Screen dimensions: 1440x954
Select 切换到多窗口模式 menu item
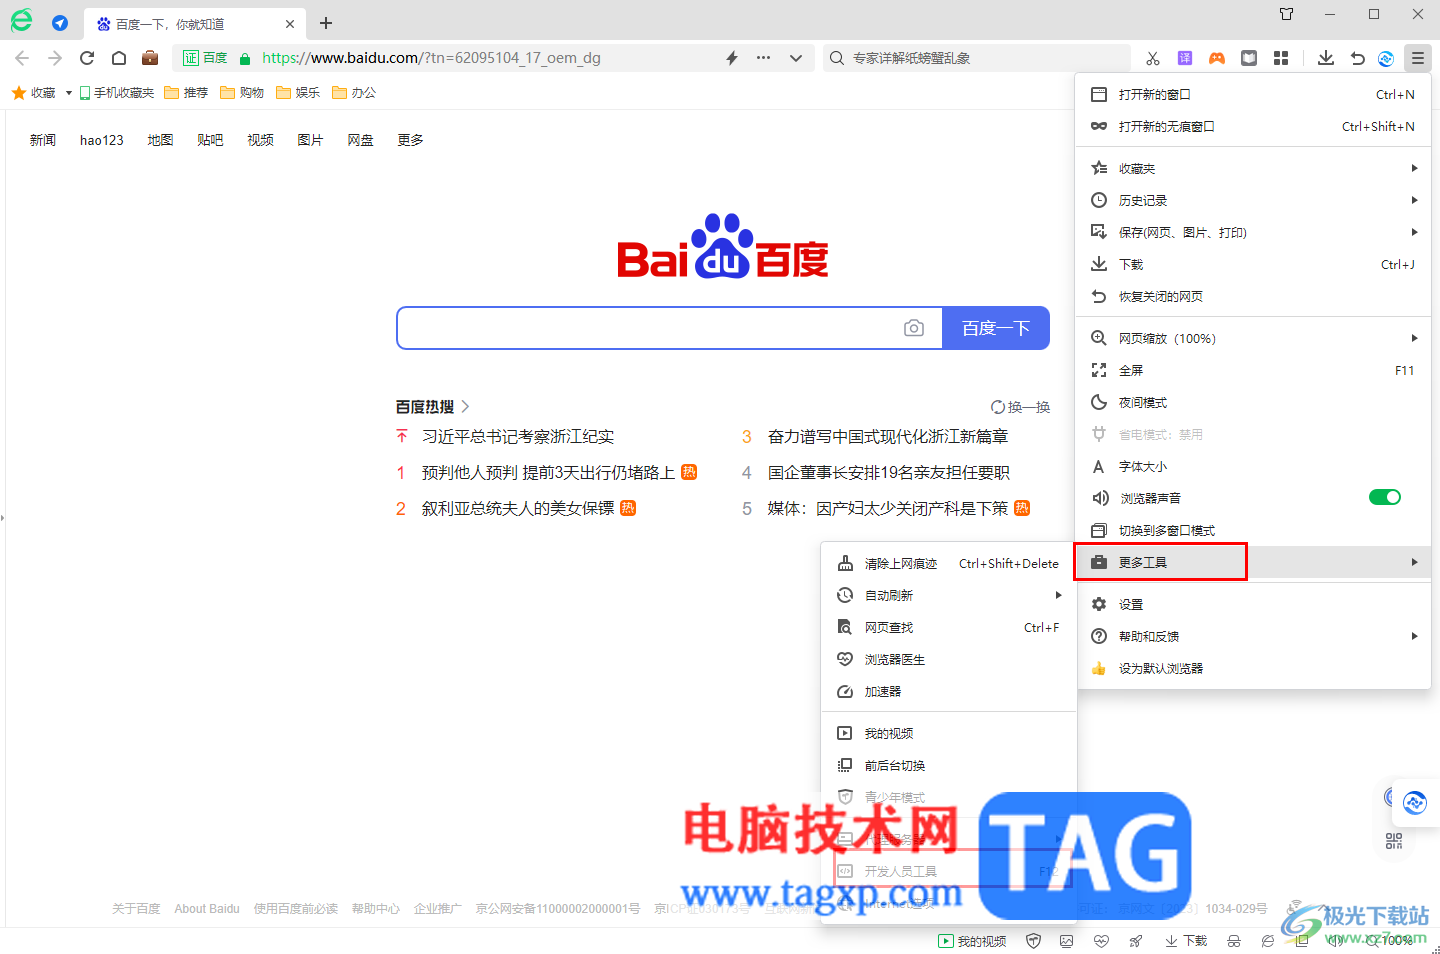(1253, 530)
